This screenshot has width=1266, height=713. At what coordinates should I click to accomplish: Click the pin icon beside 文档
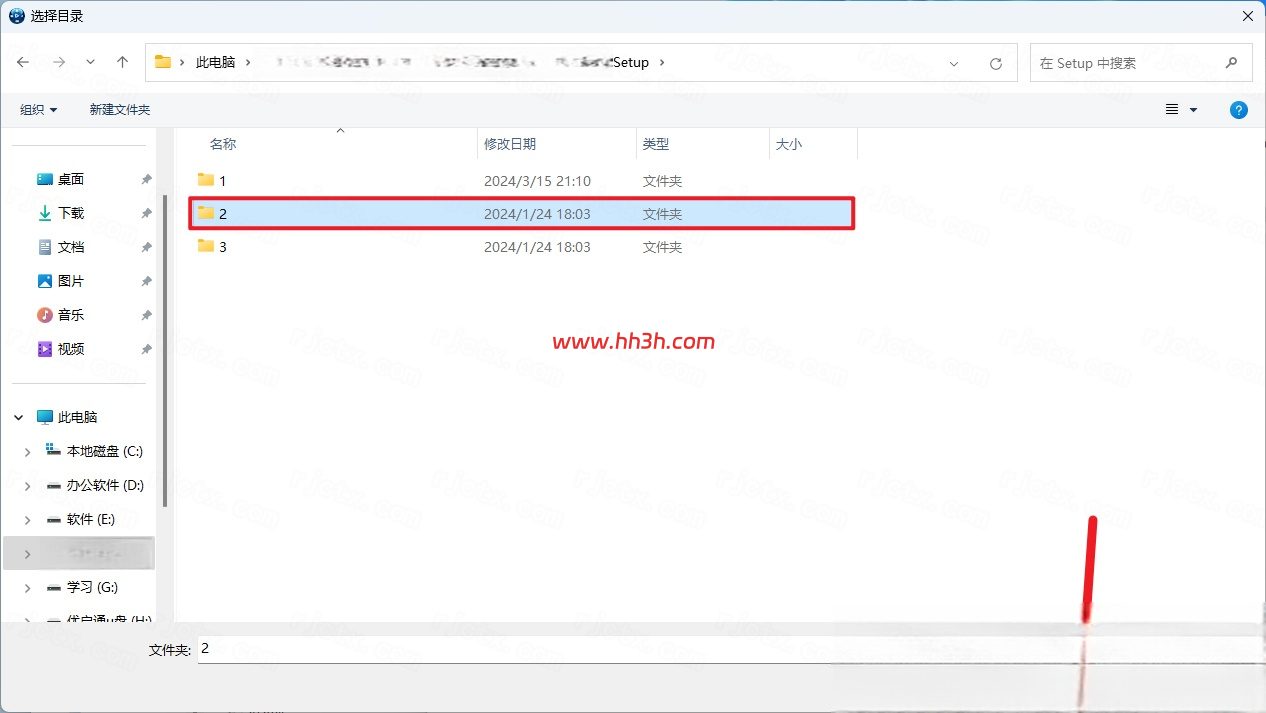146,248
